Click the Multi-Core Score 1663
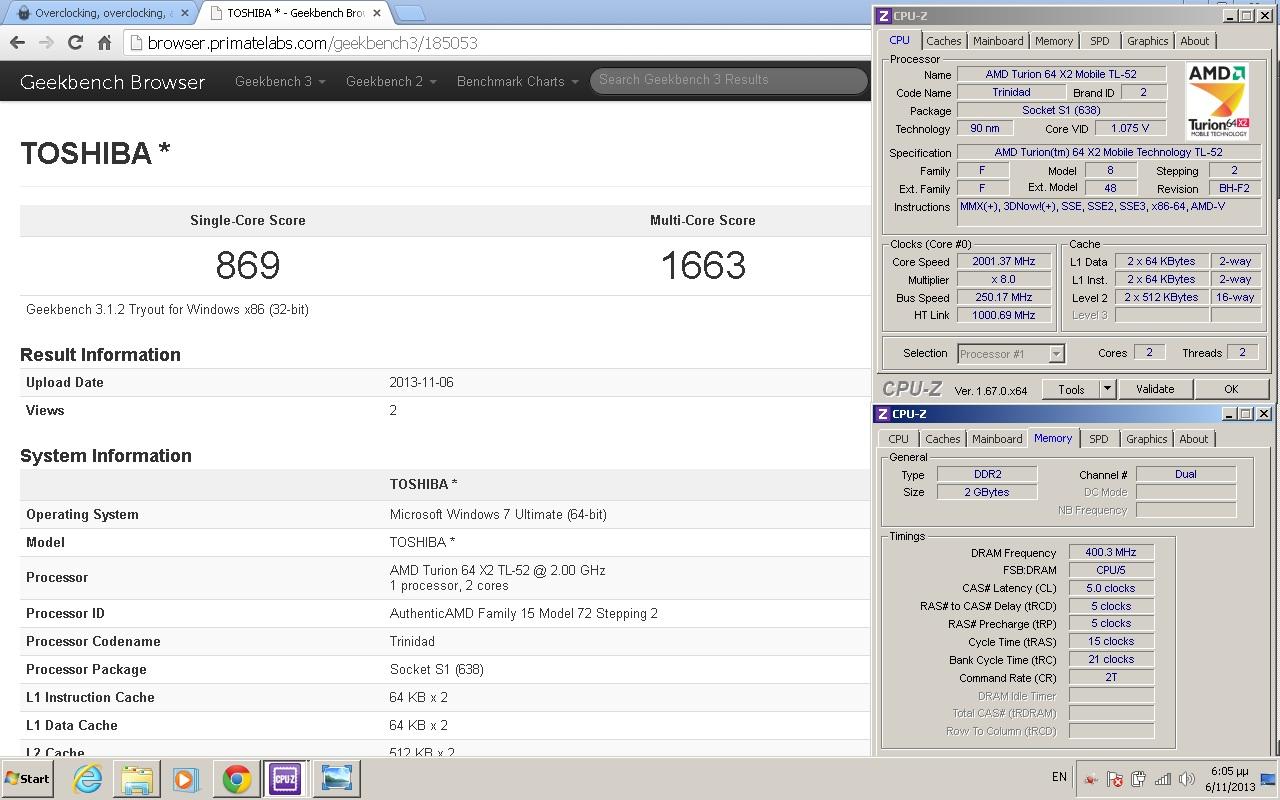 click(703, 265)
